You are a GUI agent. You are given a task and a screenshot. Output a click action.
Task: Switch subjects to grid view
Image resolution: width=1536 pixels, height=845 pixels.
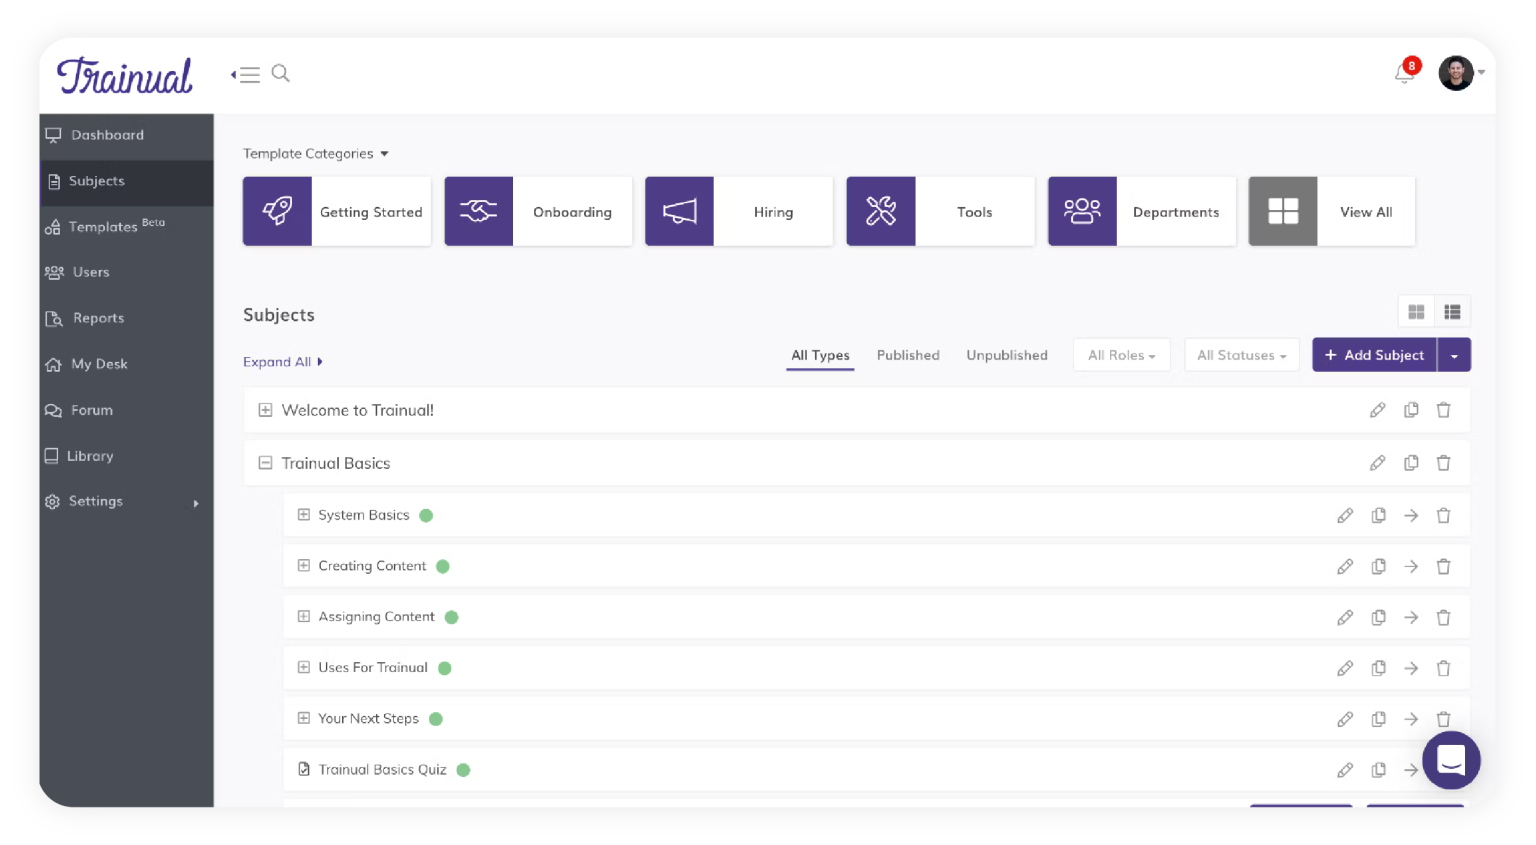pyautogui.click(x=1416, y=311)
